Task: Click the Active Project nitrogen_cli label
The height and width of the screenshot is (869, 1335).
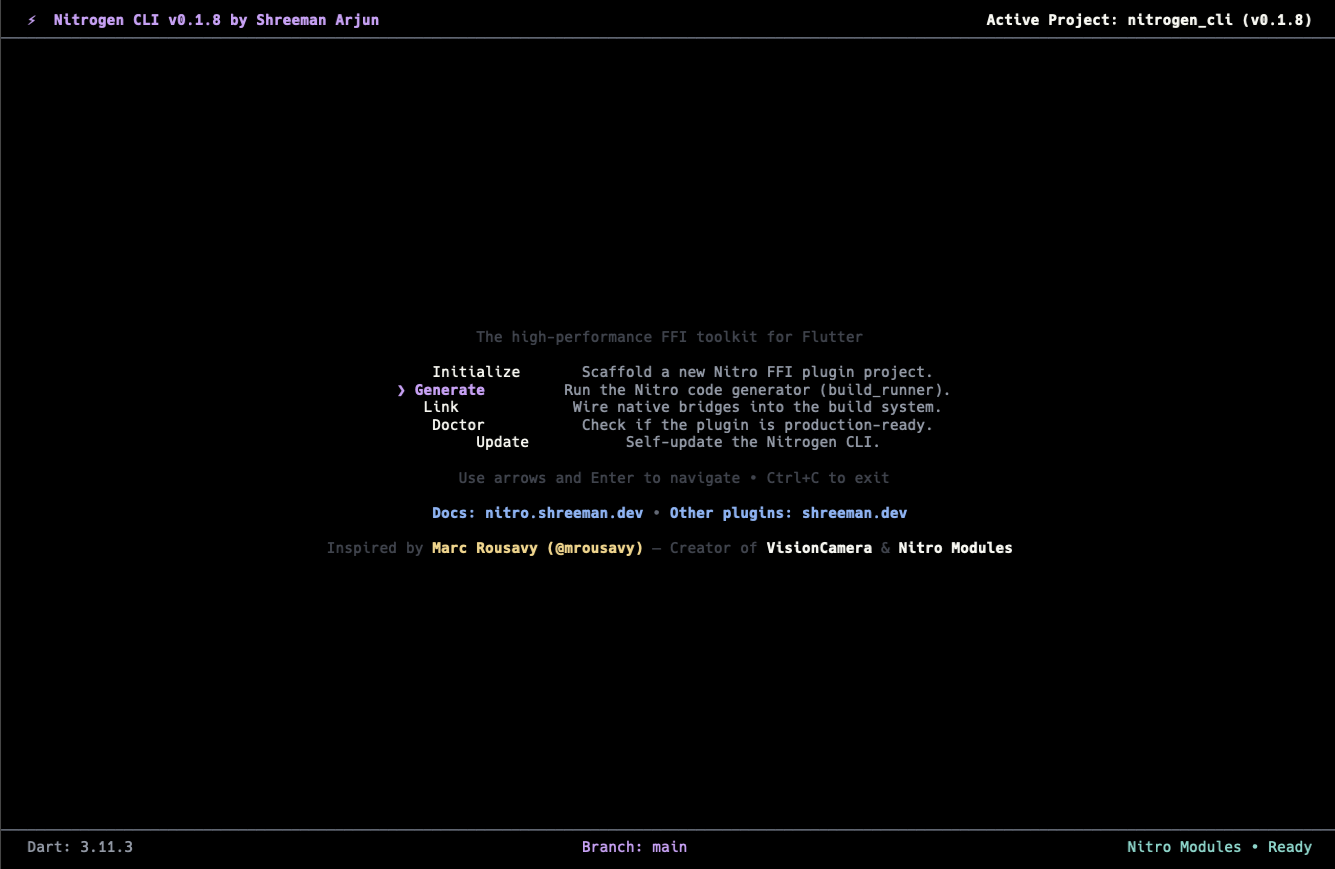Action: [1149, 20]
